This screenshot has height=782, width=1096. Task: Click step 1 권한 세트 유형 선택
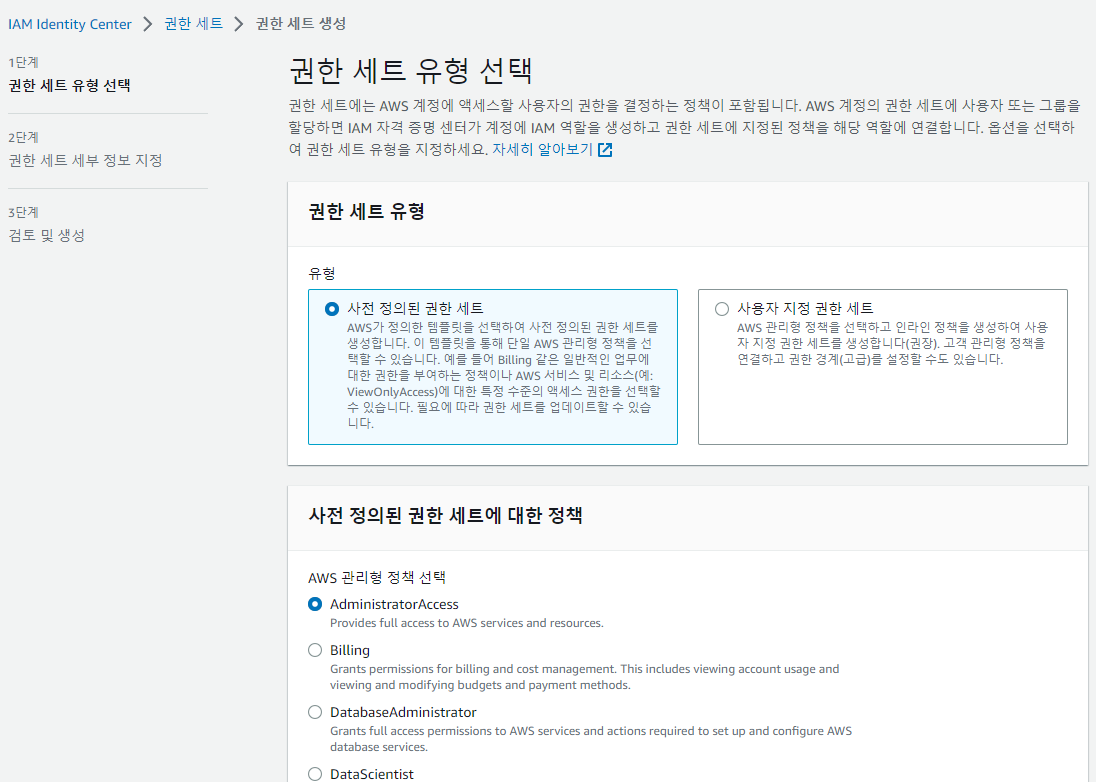(x=70, y=86)
